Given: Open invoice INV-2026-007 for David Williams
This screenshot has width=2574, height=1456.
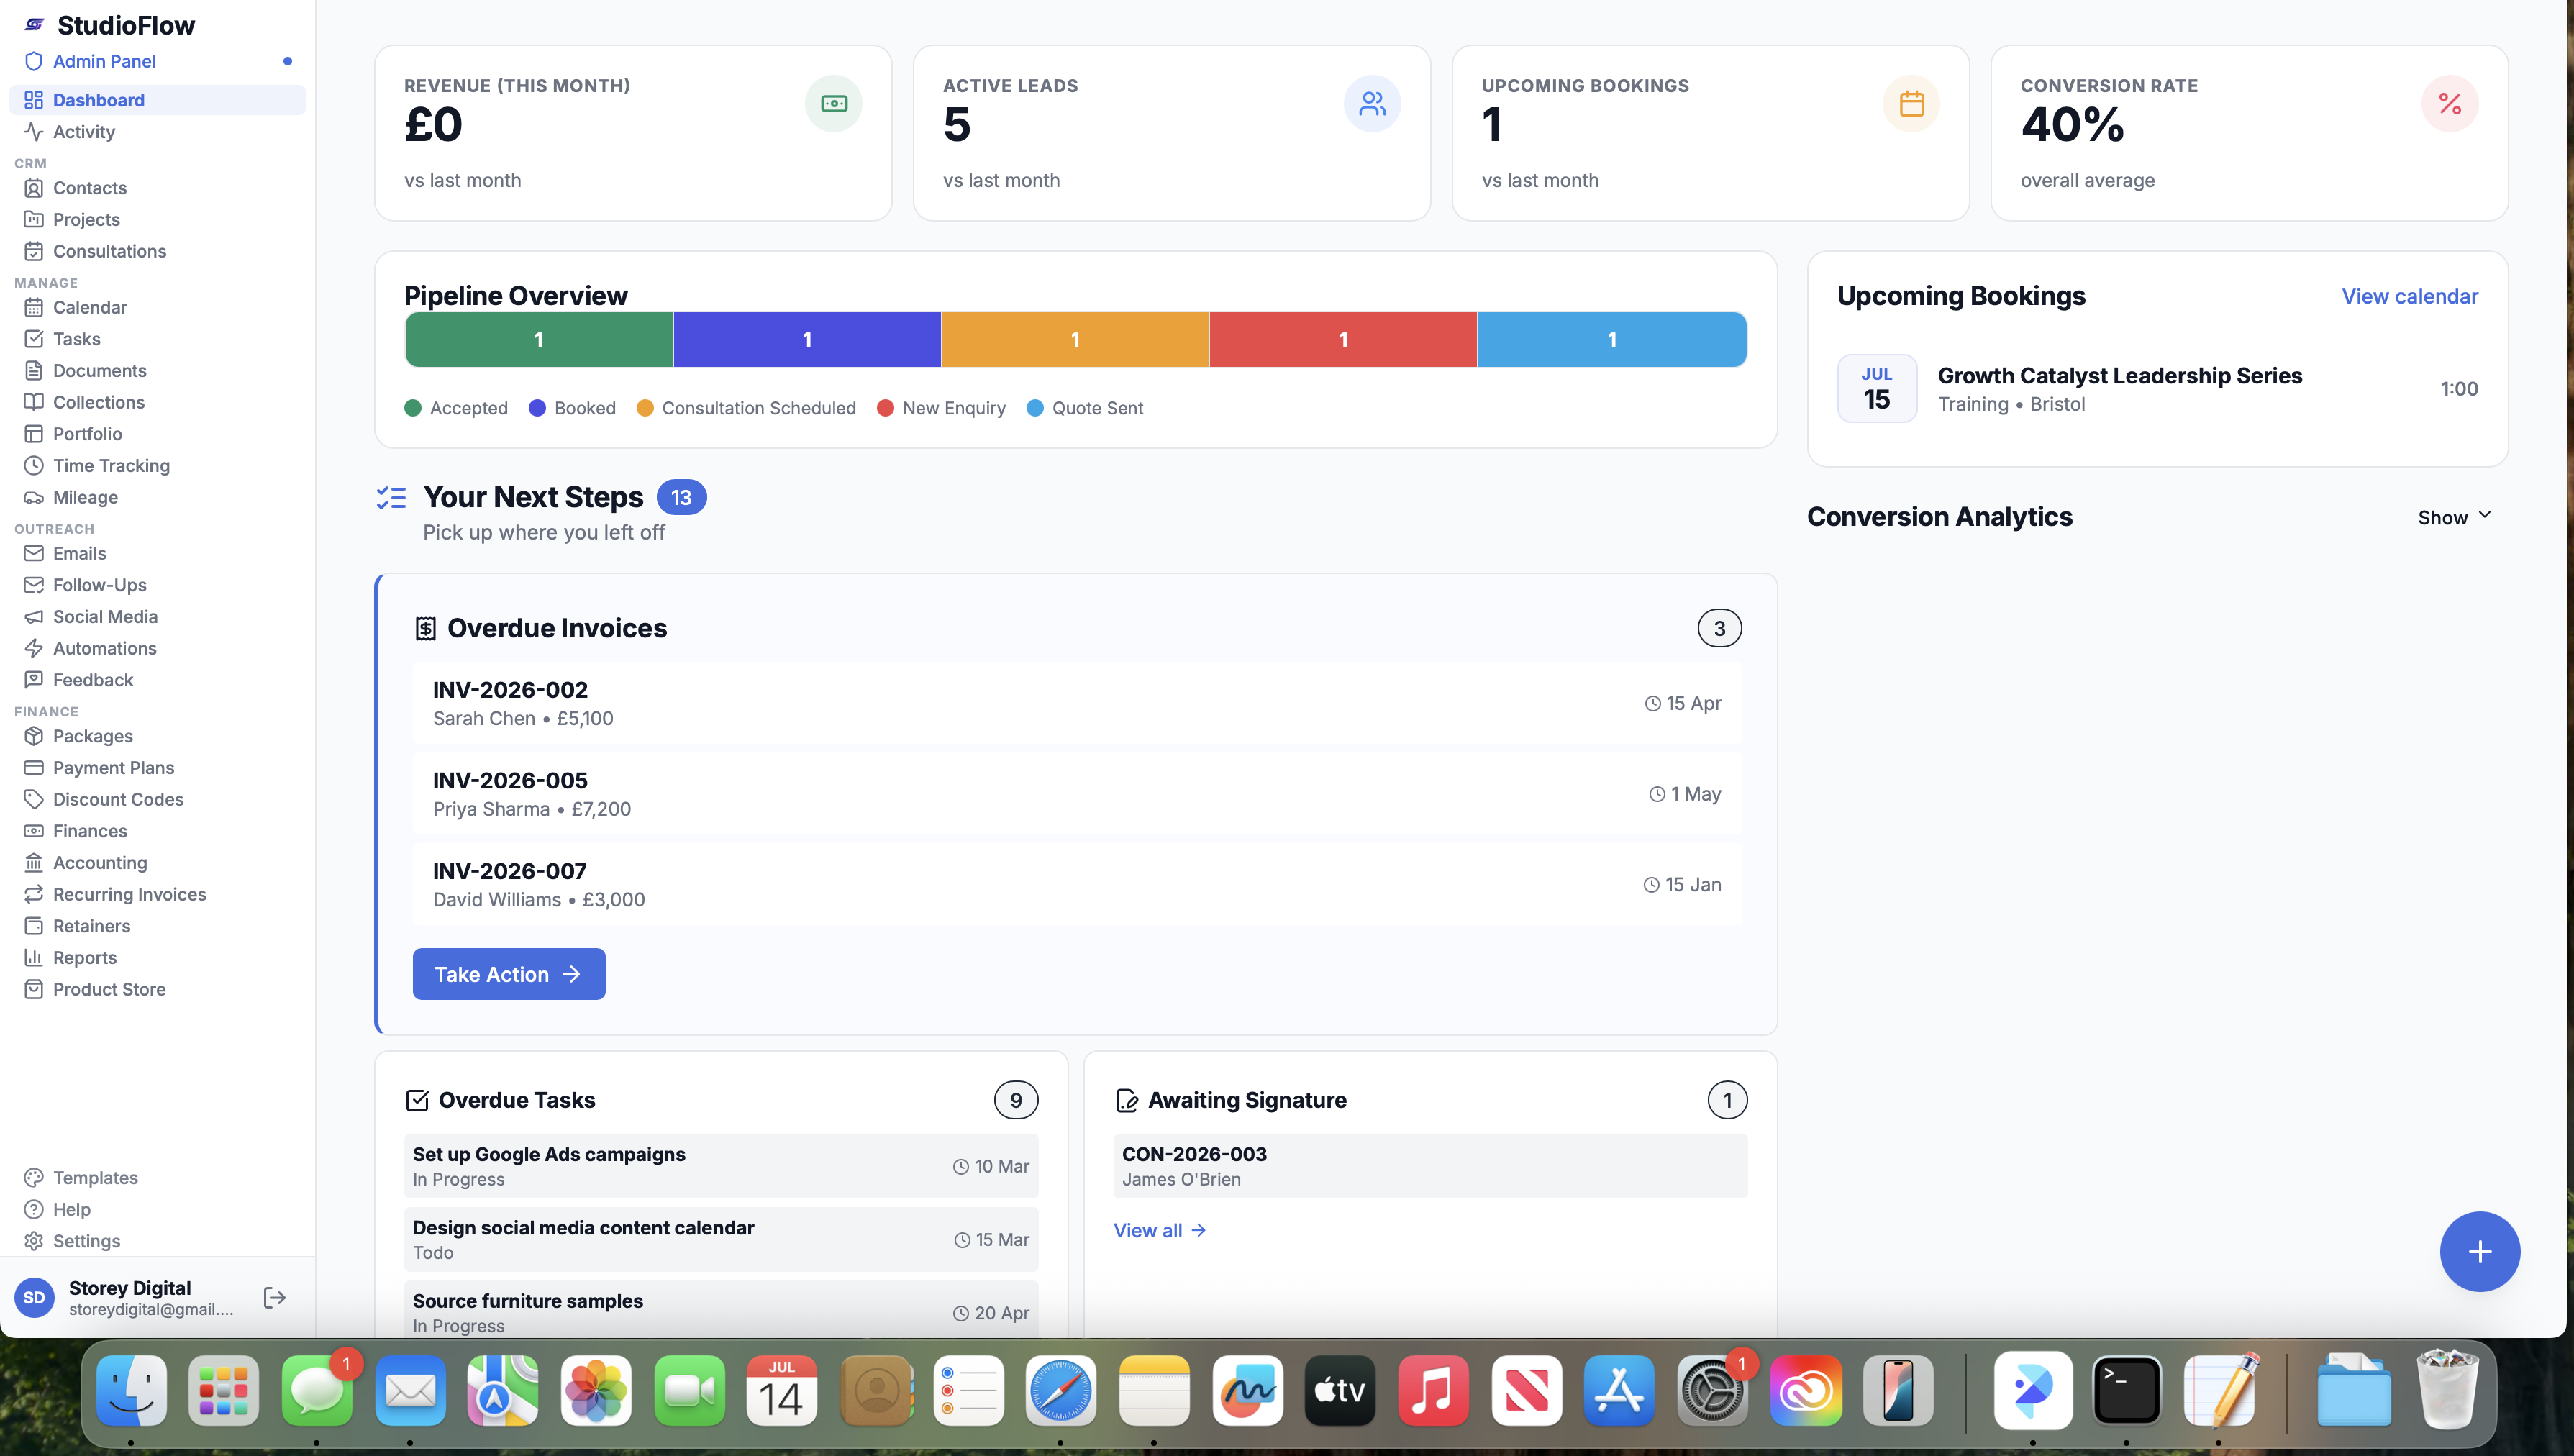Looking at the screenshot, I should point(1077,884).
